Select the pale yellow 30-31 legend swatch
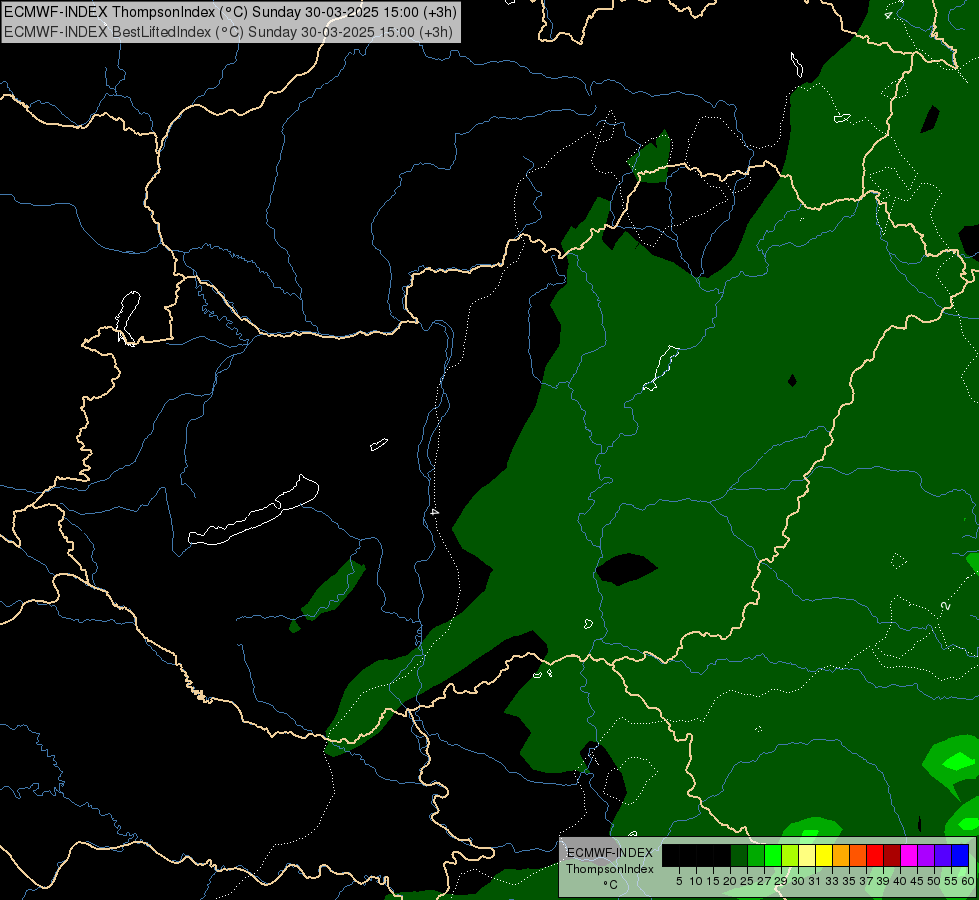 [x=807, y=855]
